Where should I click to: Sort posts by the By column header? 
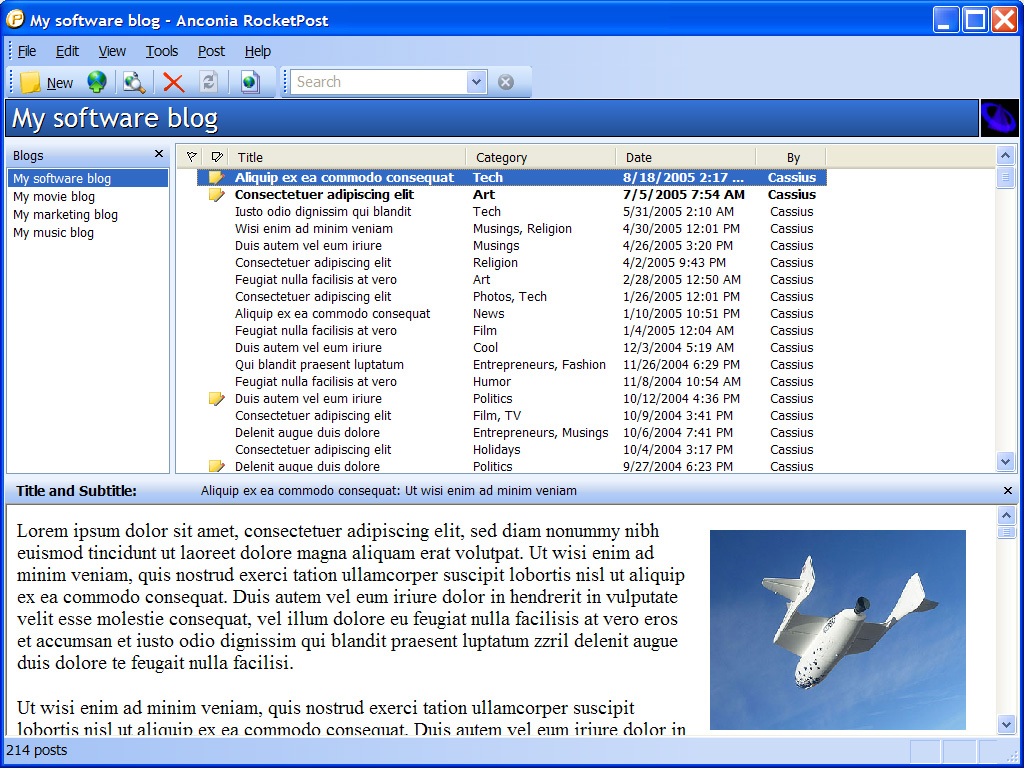[x=792, y=157]
